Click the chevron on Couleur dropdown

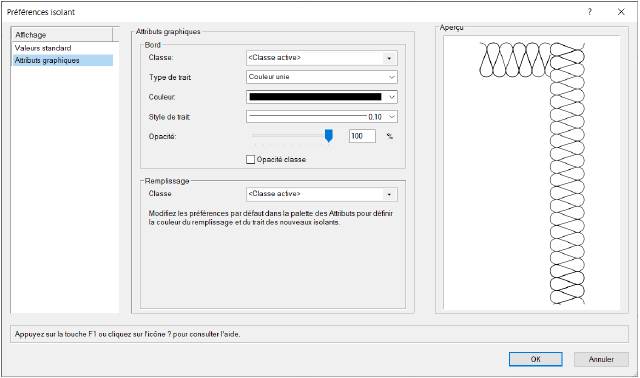391,97
